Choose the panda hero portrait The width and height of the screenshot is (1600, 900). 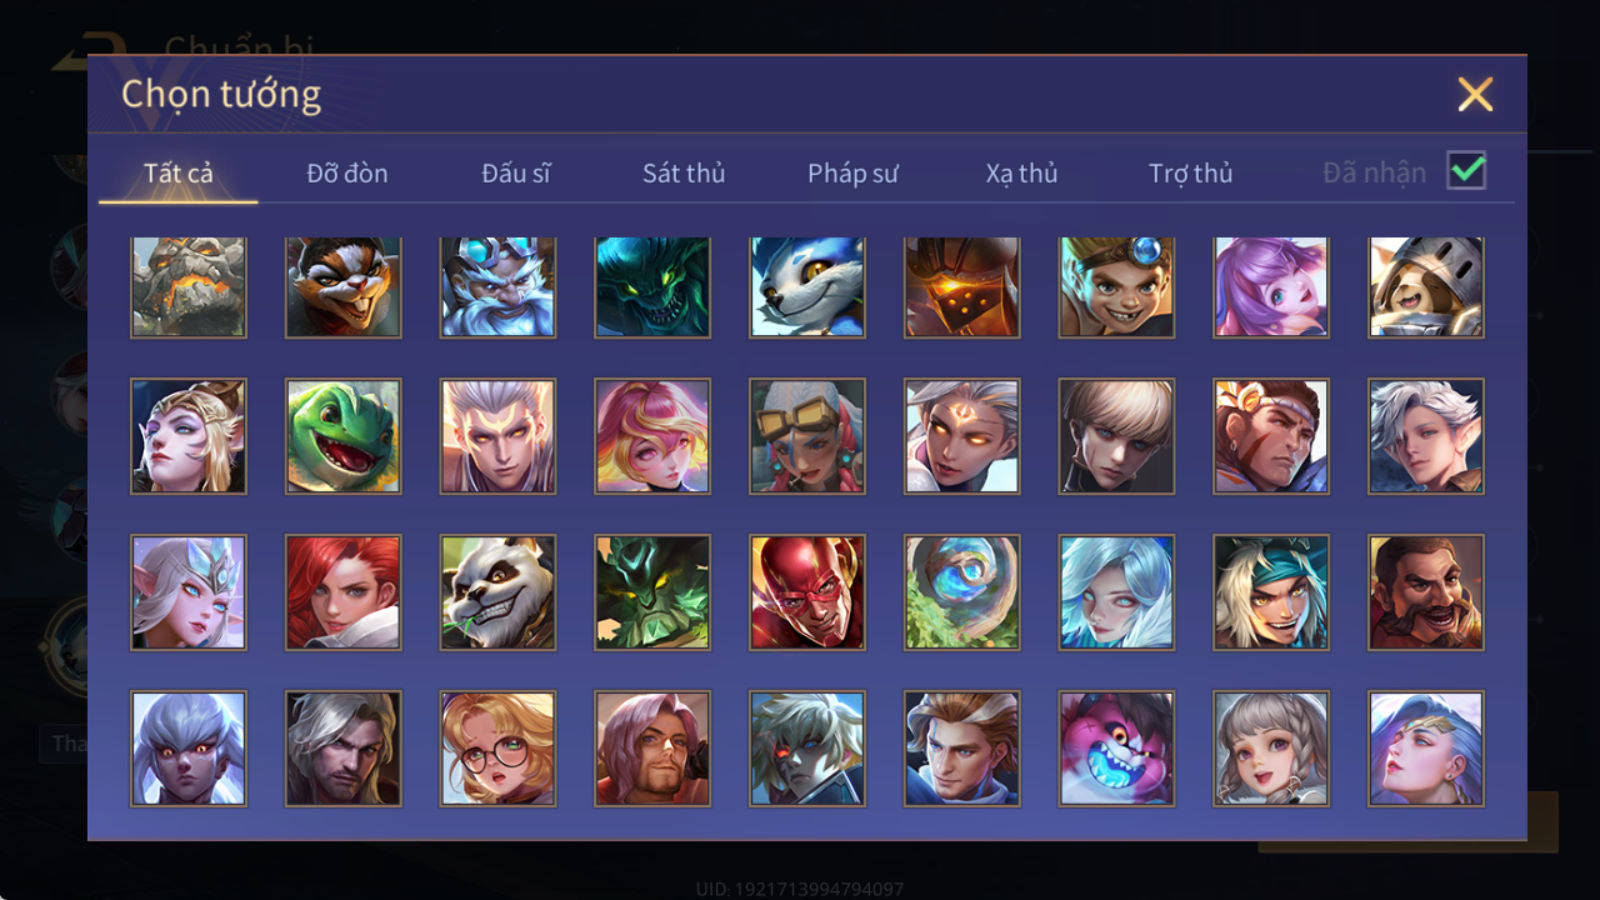click(498, 592)
